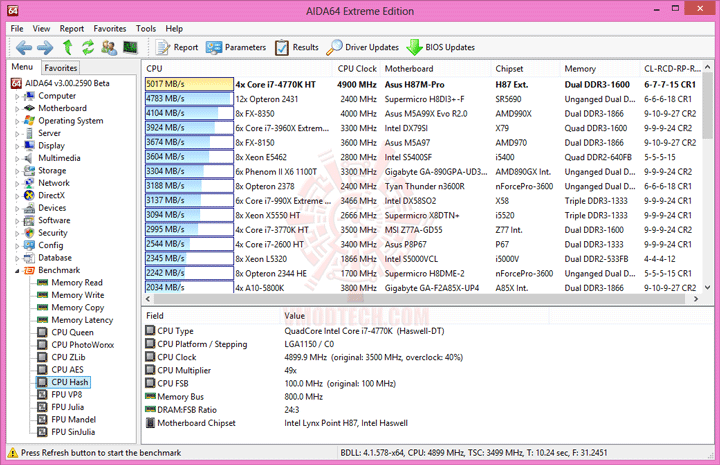Image resolution: width=720 pixels, height=465 pixels.
Task: Select Computer in the tree
Action: (57, 96)
